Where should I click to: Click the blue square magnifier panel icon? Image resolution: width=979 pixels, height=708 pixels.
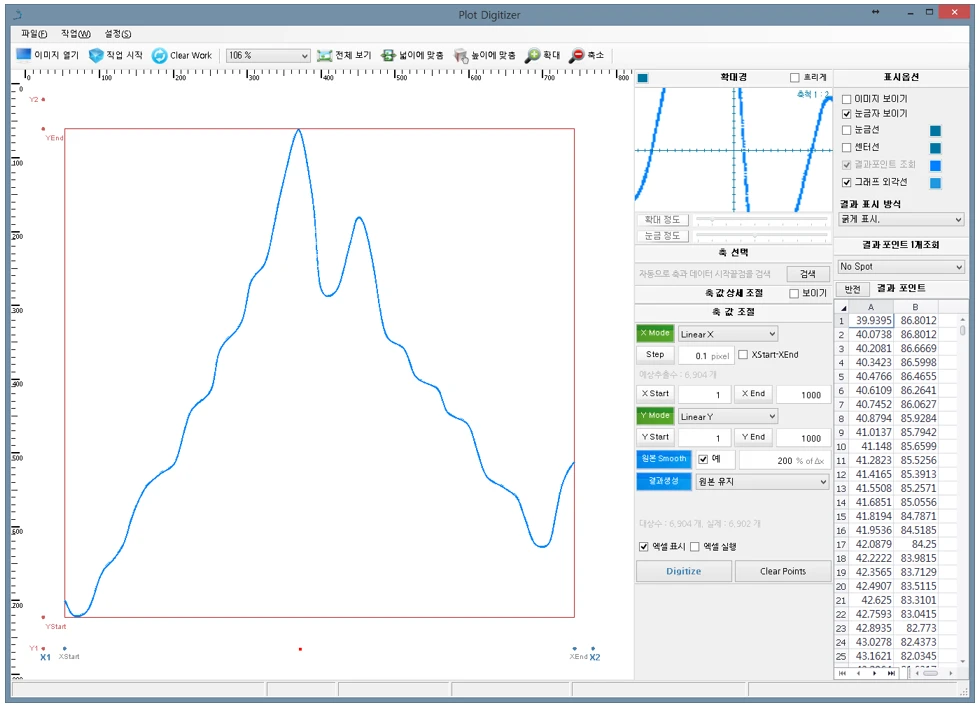[643, 78]
